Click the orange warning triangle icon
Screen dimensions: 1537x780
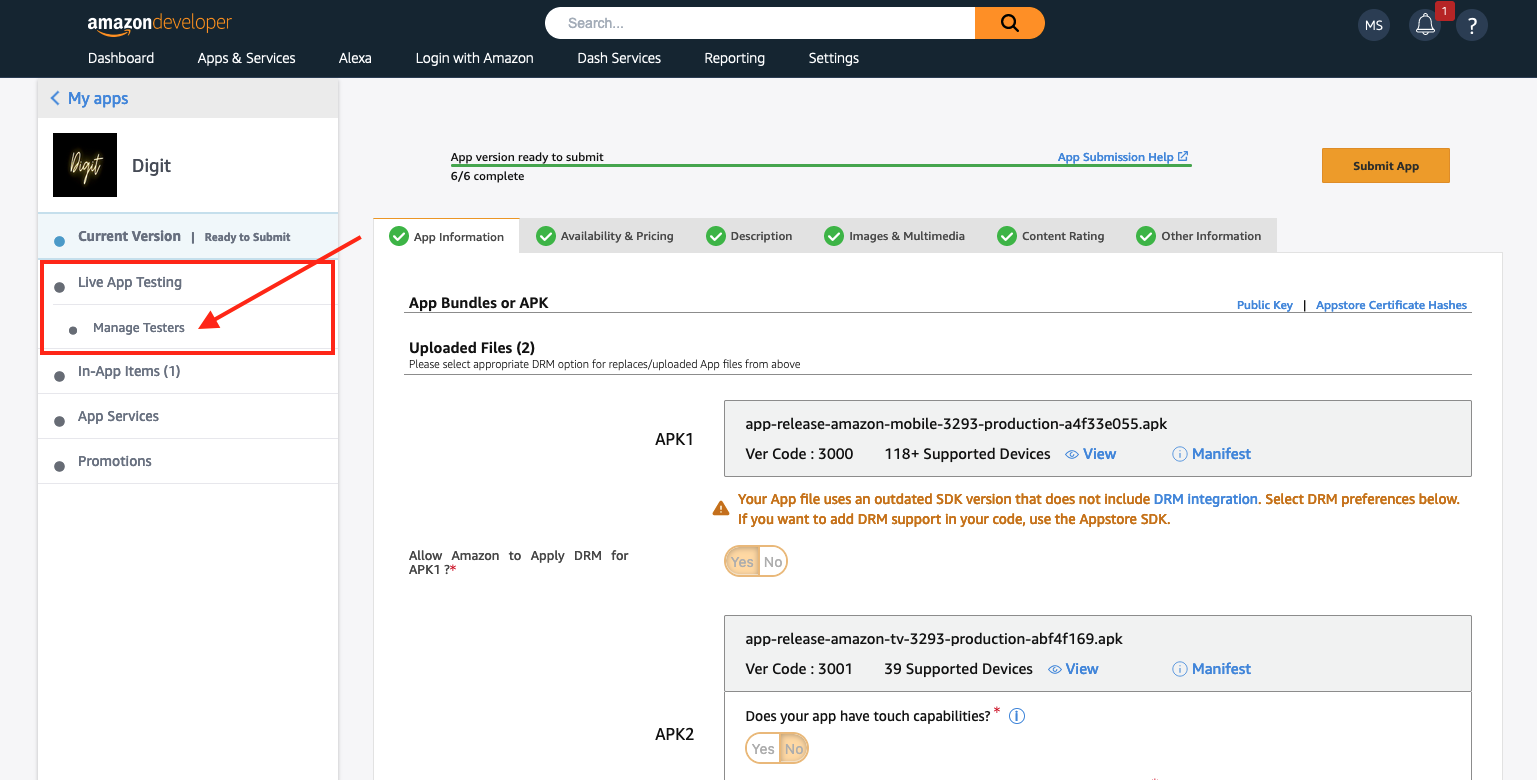tap(721, 508)
